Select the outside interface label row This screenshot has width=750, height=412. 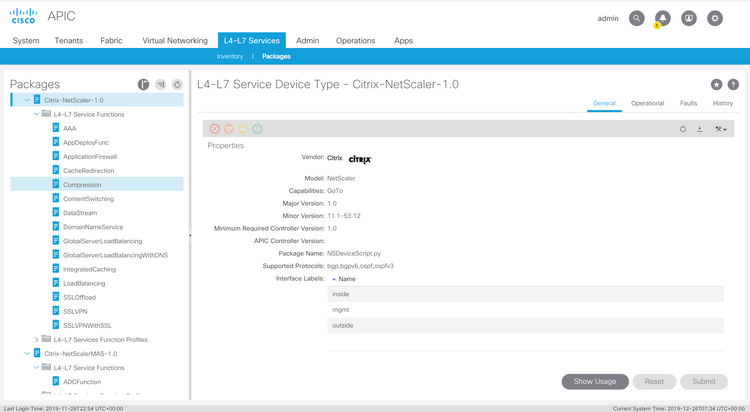525,325
